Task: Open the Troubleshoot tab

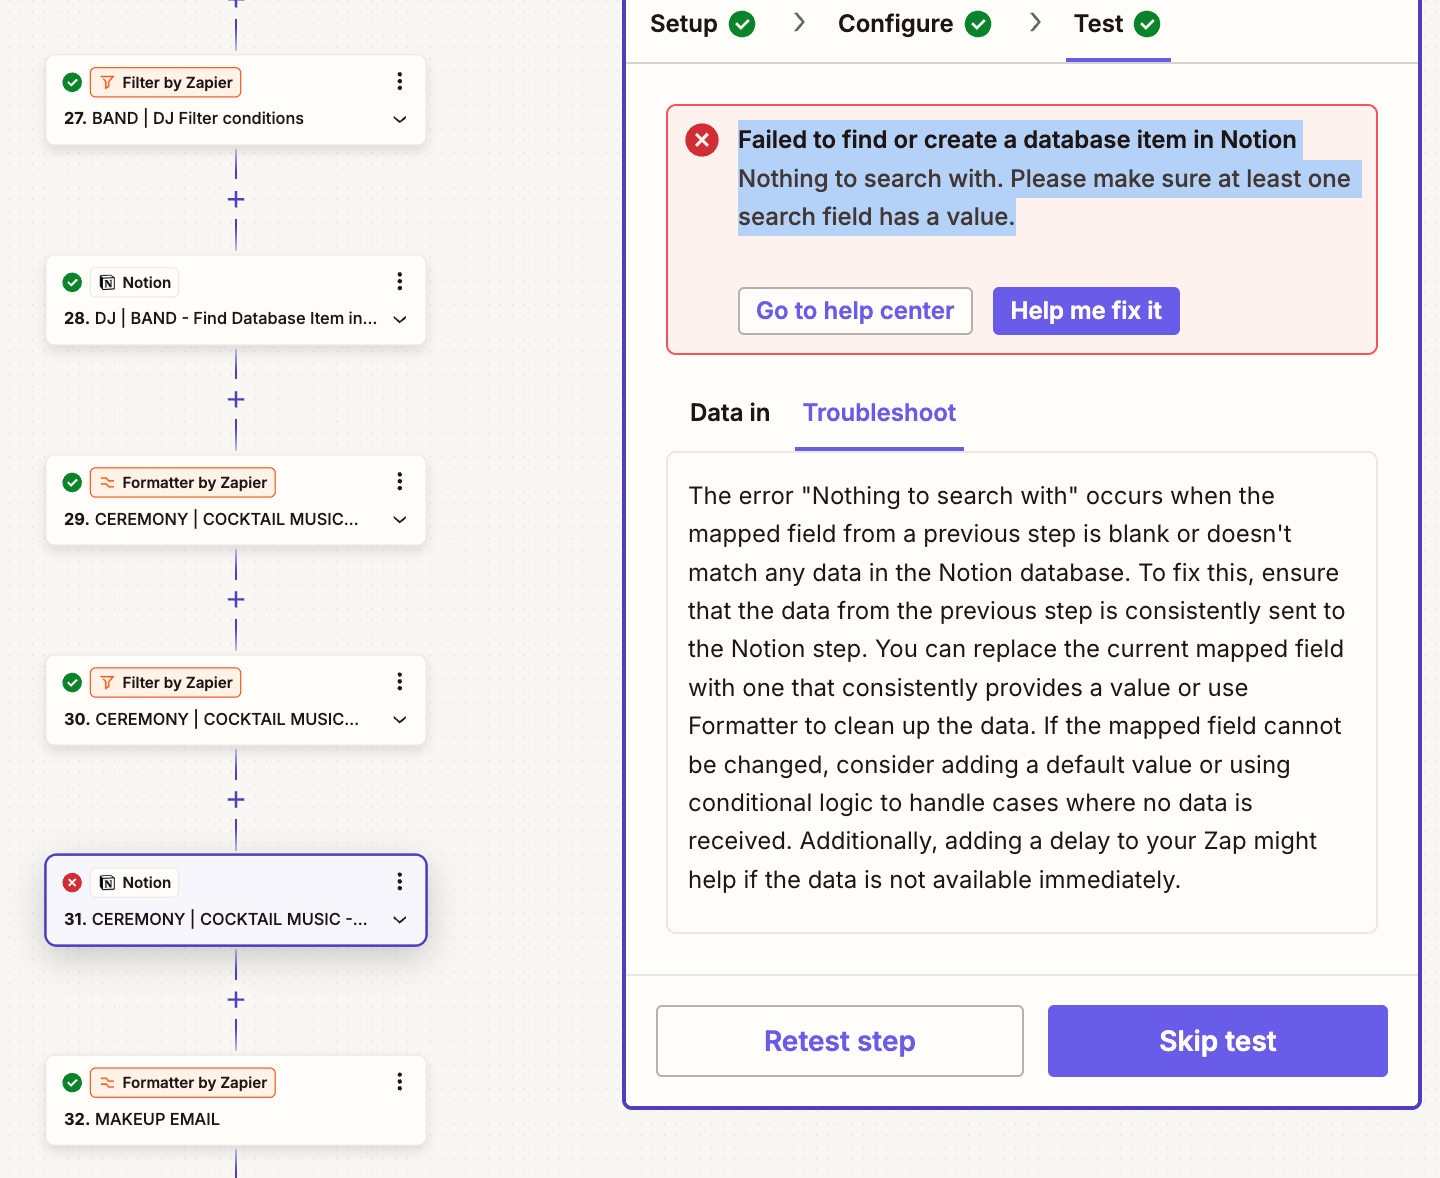Action: [x=879, y=413]
